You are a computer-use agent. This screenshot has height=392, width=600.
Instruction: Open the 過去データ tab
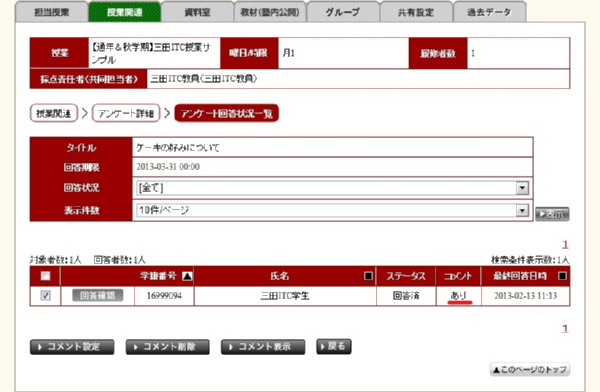(489, 12)
